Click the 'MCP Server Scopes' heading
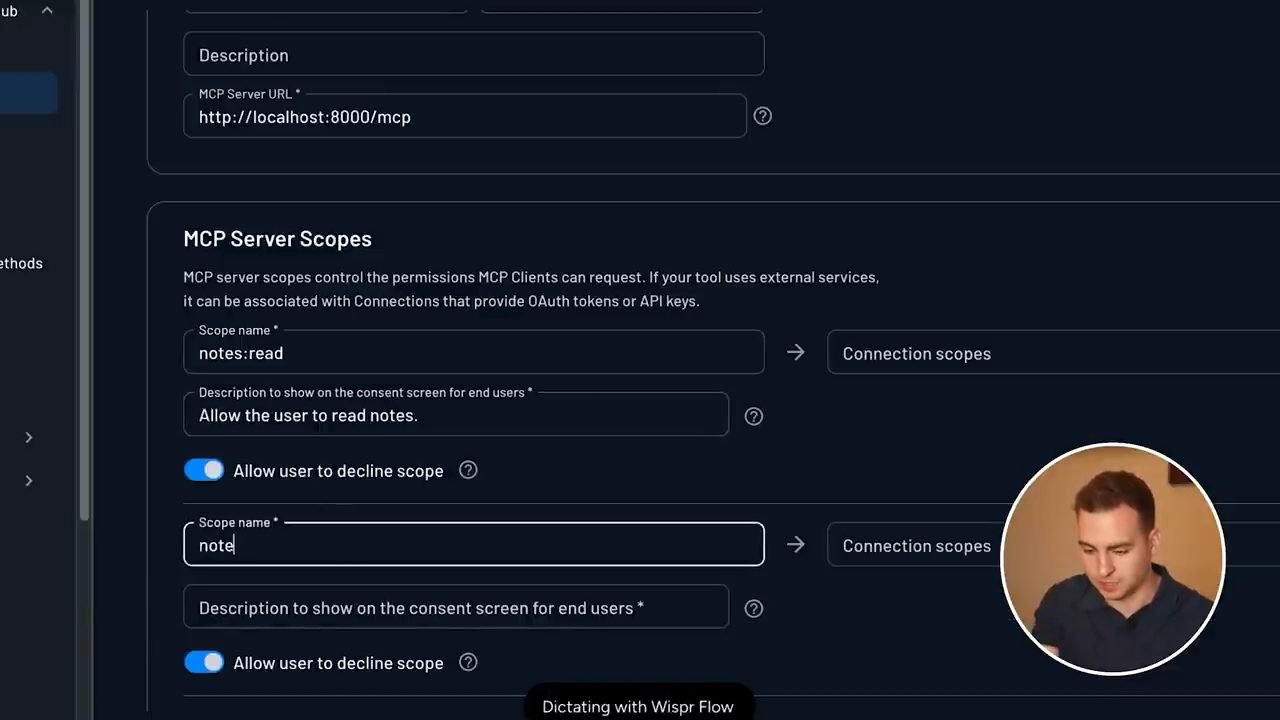The width and height of the screenshot is (1280, 720). pyautogui.click(x=278, y=238)
